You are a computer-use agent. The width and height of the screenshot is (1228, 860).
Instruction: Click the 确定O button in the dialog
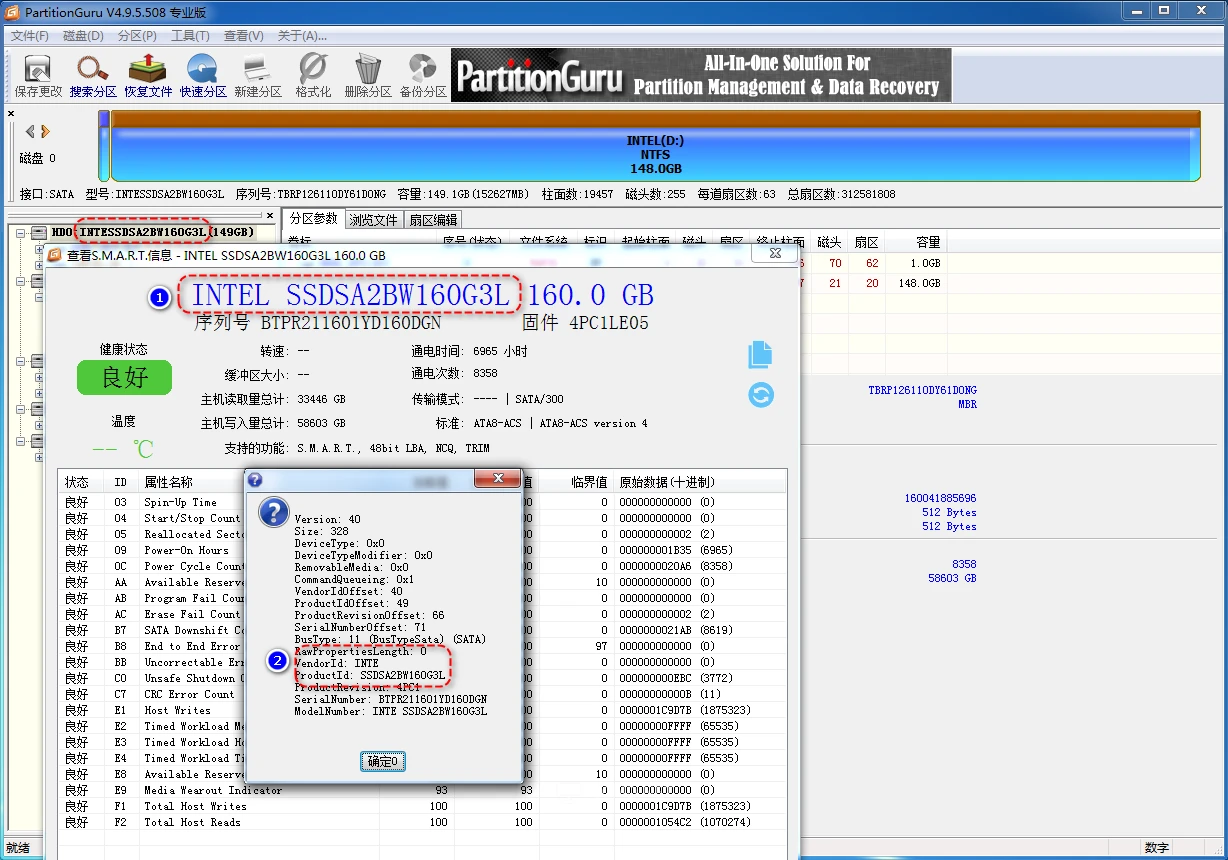click(383, 762)
